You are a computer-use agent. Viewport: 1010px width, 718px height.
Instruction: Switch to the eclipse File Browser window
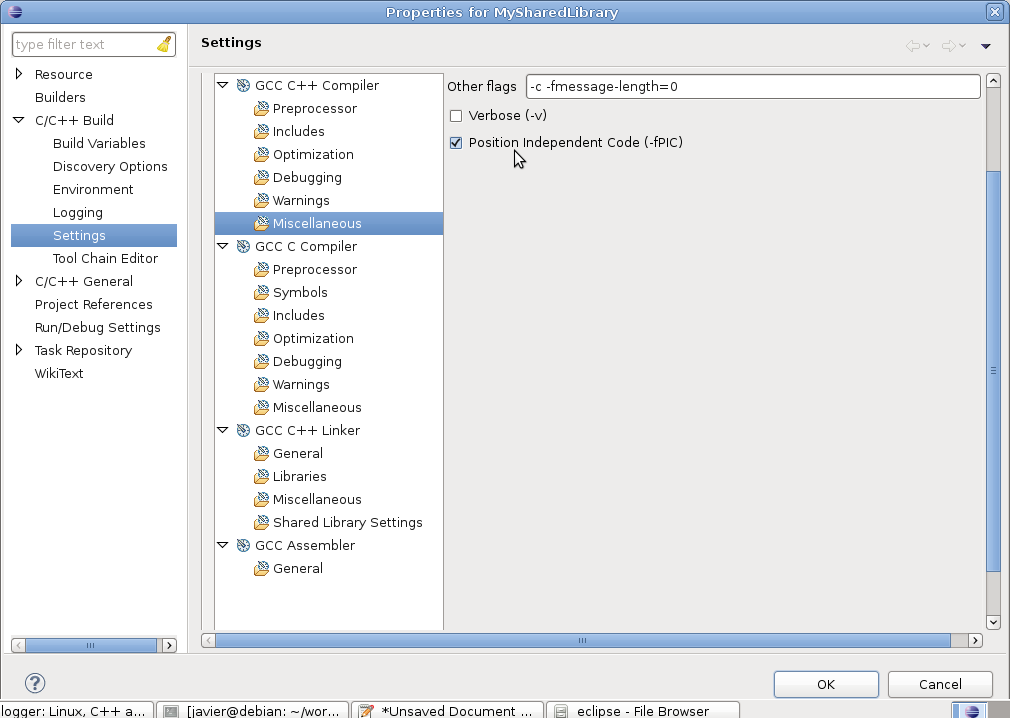pyautogui.click(x=643, y=710)
